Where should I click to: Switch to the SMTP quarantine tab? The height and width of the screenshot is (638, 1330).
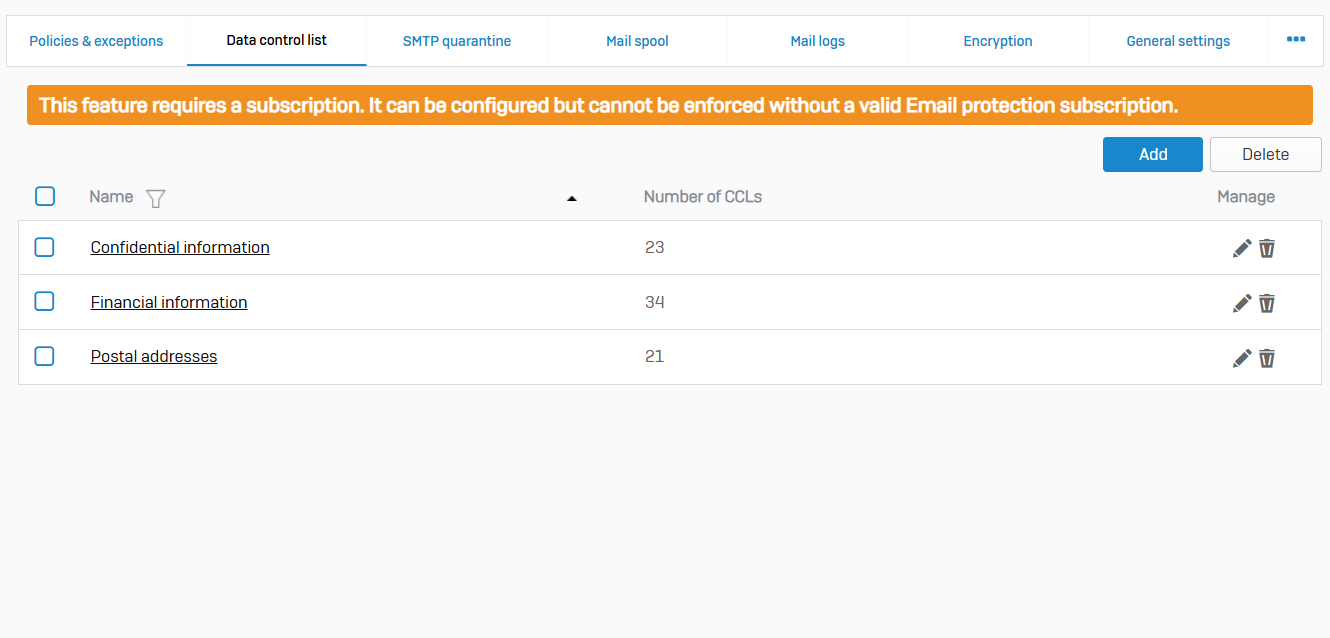pyautogui.click(x=457, y=41)
